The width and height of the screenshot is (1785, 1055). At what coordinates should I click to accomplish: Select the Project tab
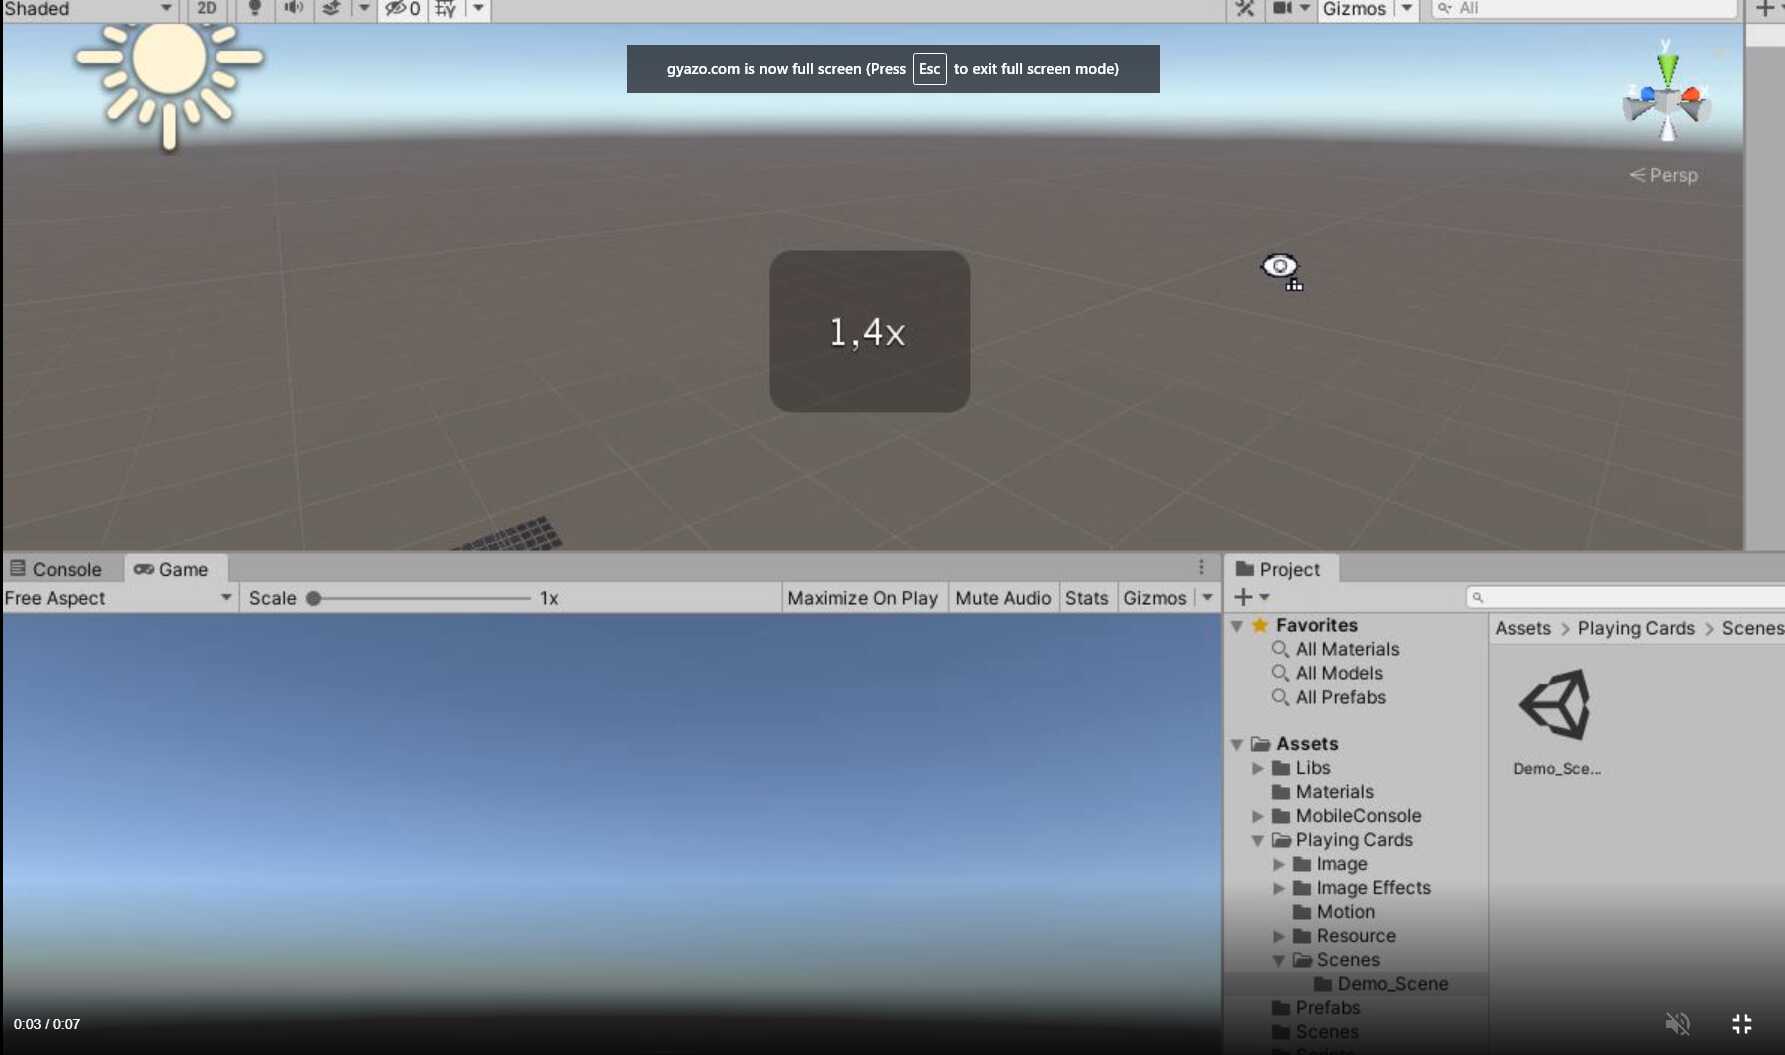coord(1278,569)
